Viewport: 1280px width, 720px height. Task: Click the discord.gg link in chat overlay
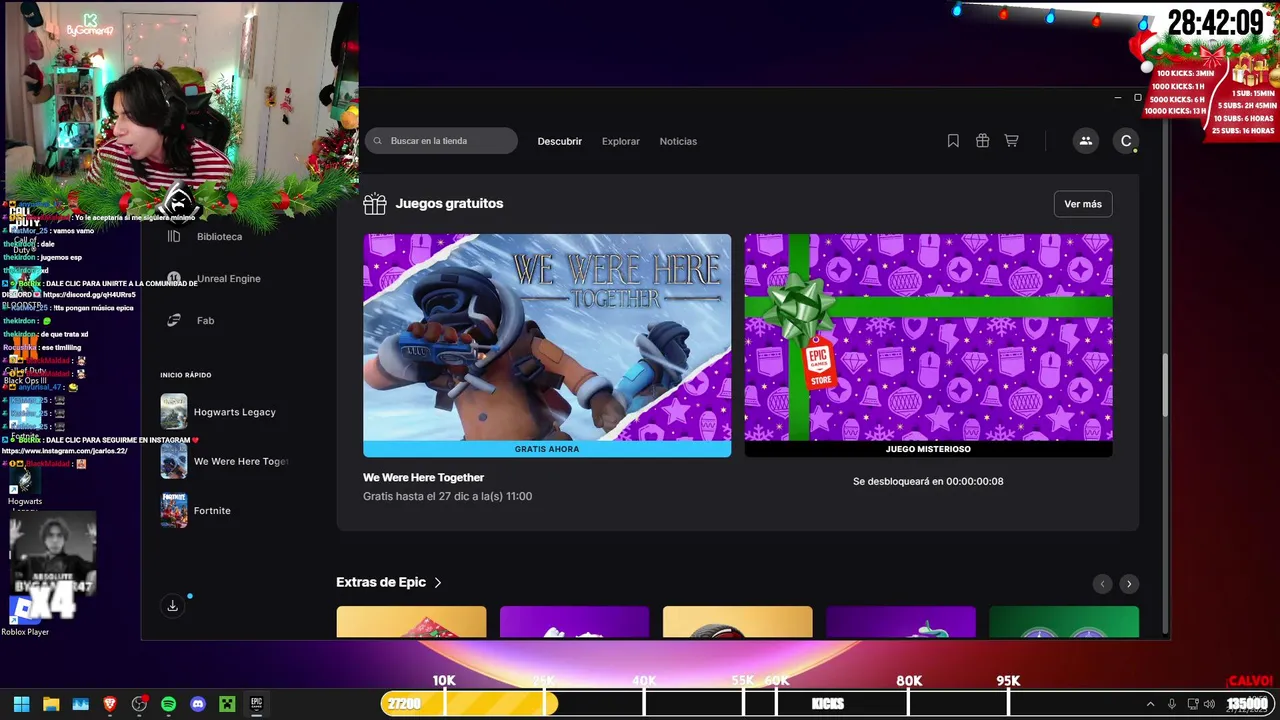[x=89, y=295]
